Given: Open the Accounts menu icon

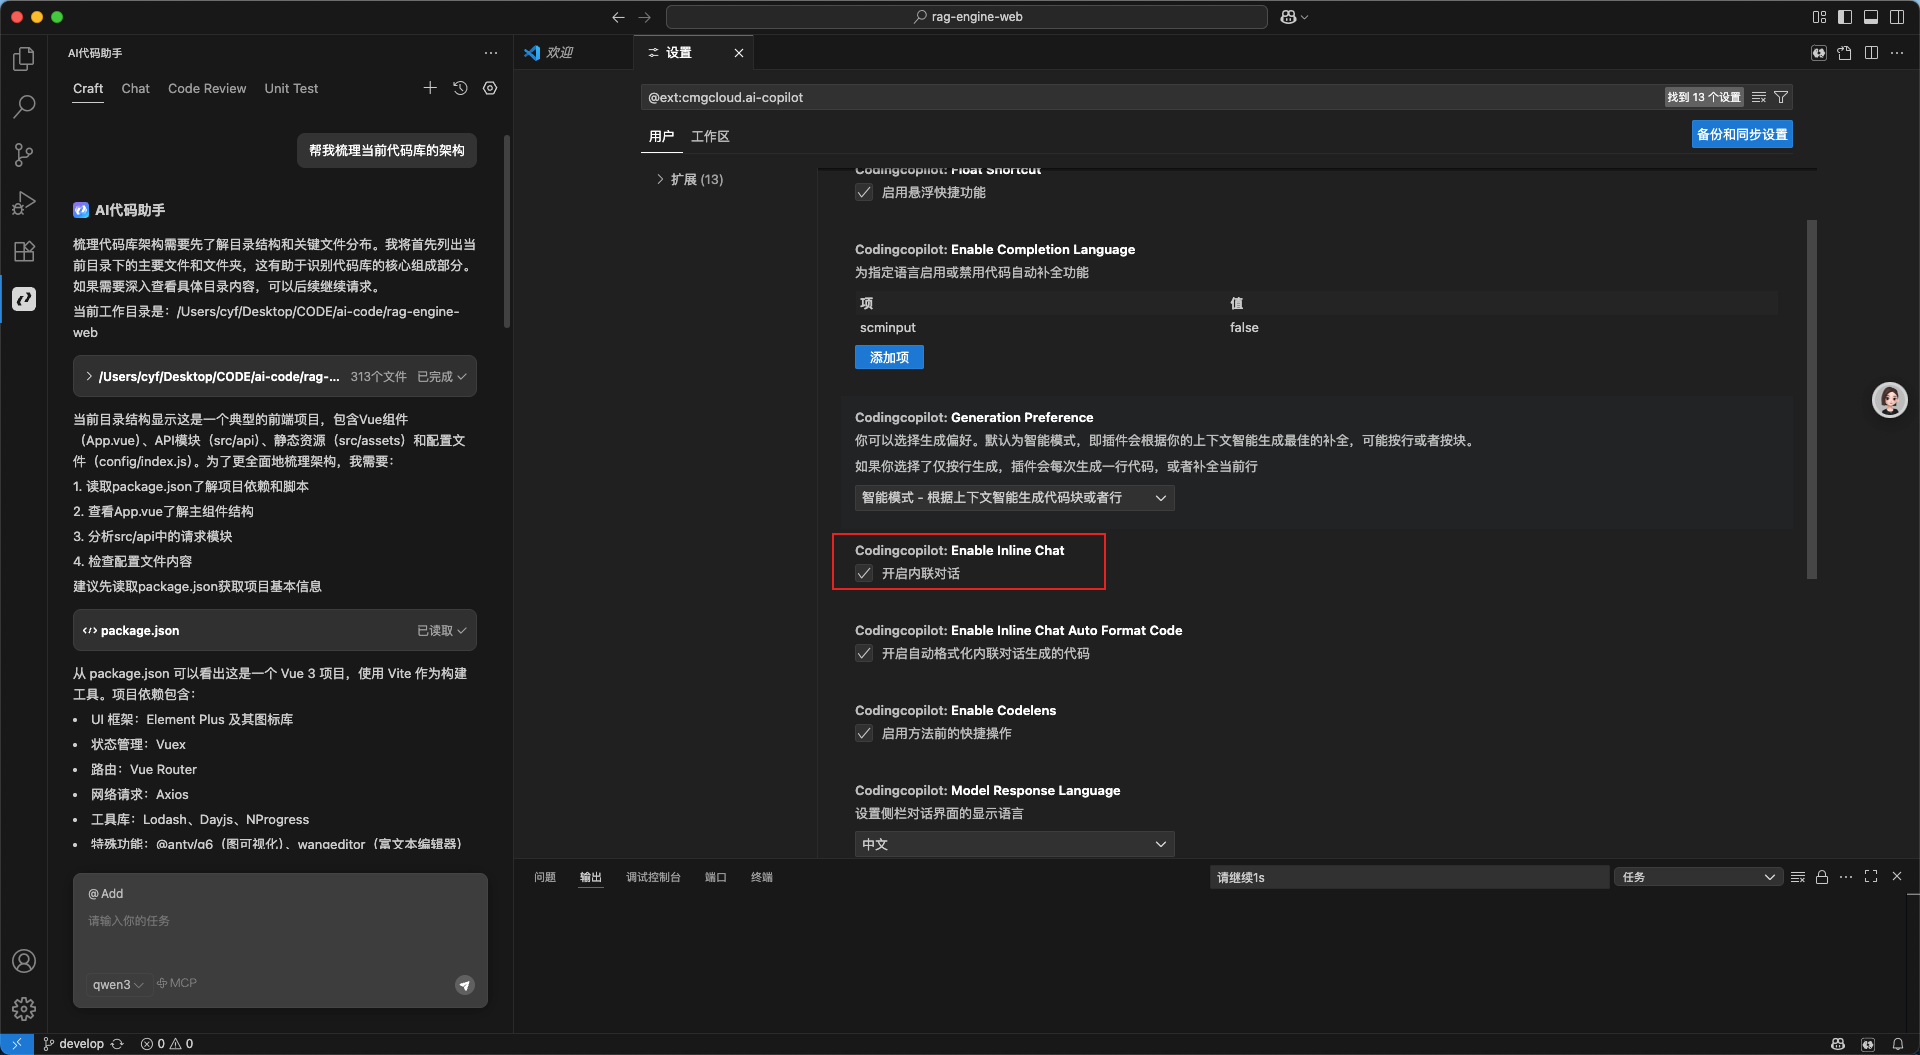Looking at the screenshot, I should click(x=24, y=961).
